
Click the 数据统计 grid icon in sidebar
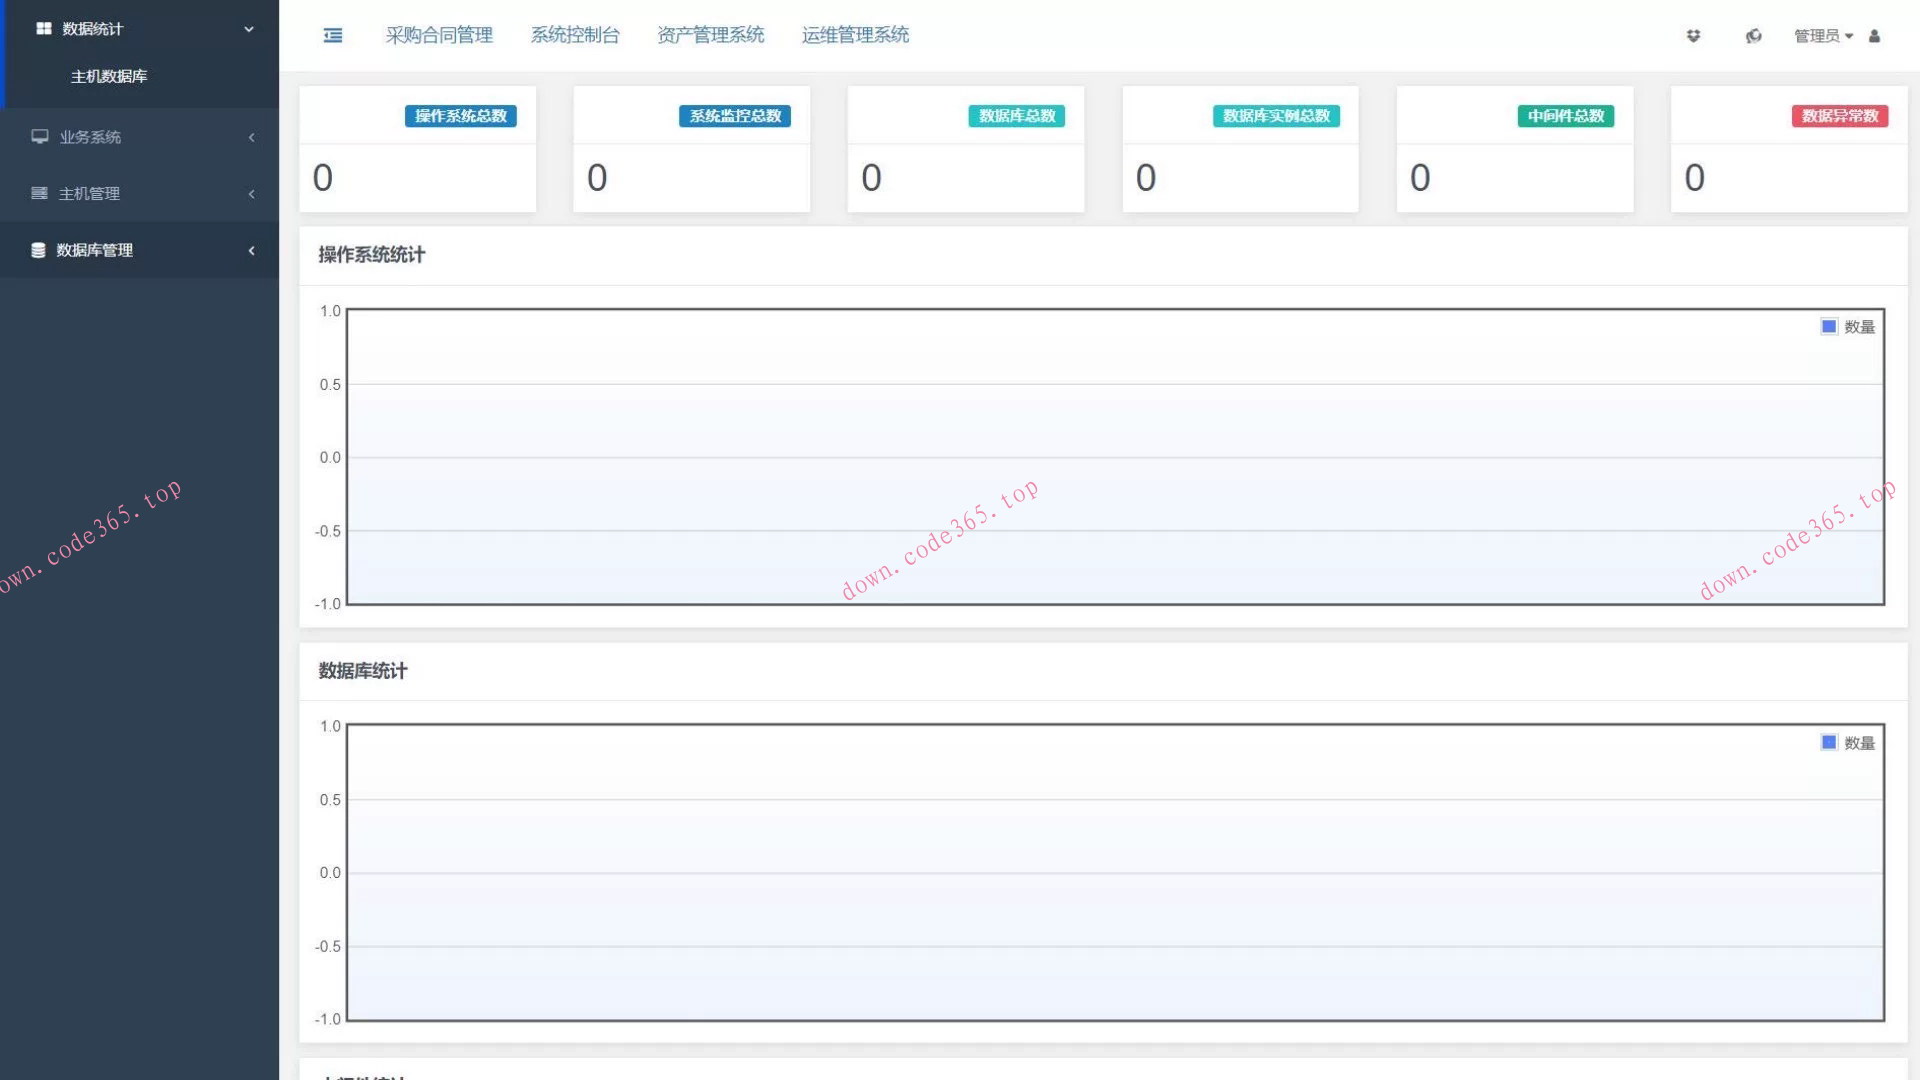[x=43, y=29]
